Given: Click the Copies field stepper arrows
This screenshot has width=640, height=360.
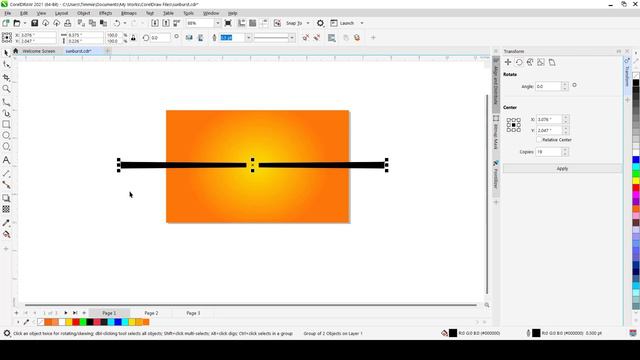Looking at the screenshot, I should [564, 152].
